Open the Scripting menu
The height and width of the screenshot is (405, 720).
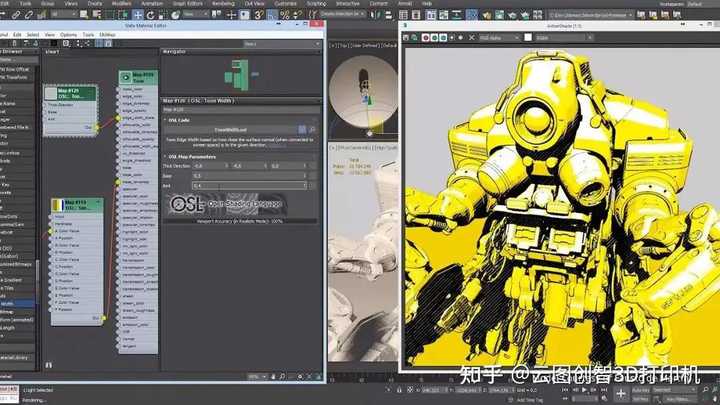point(316,3)
